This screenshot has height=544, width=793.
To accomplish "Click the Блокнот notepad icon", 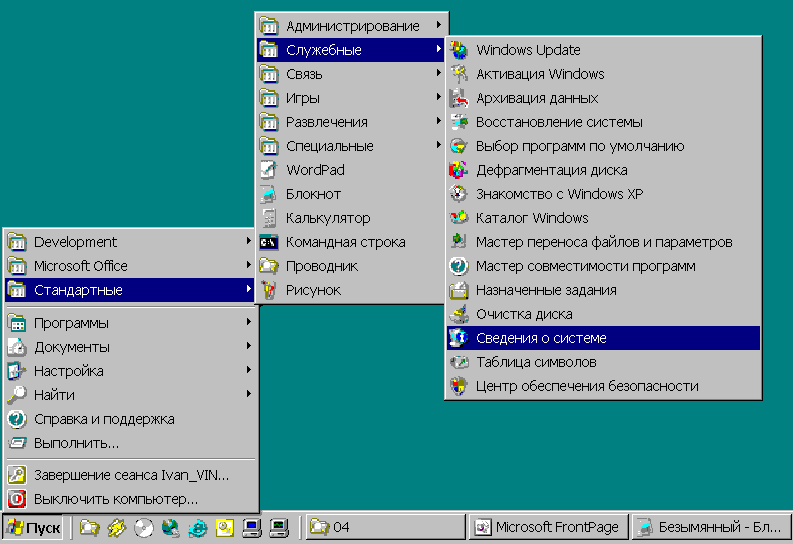I will [x=269, y=194].
